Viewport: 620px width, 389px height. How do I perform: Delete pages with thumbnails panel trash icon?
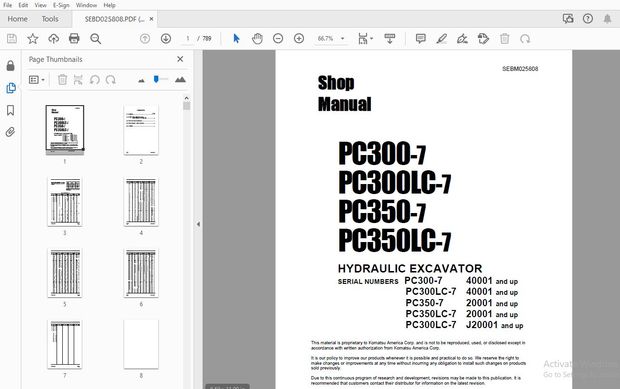tap(62, 80)
